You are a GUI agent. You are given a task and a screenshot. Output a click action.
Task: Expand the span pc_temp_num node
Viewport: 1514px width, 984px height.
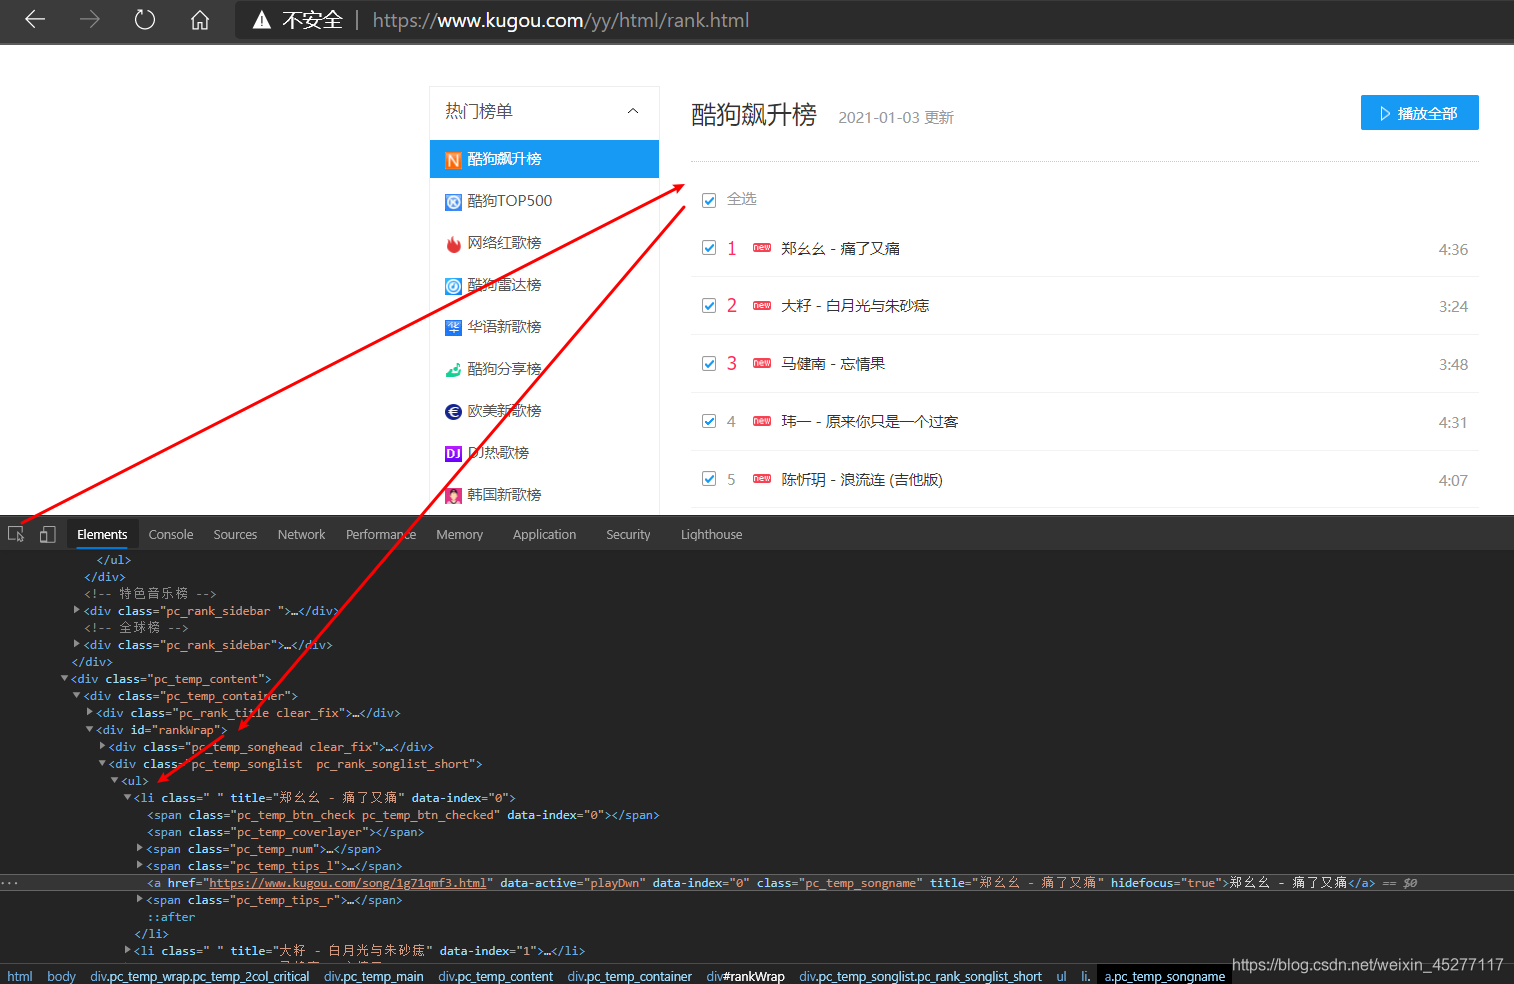pyautogui.click(x=140, y=849)
